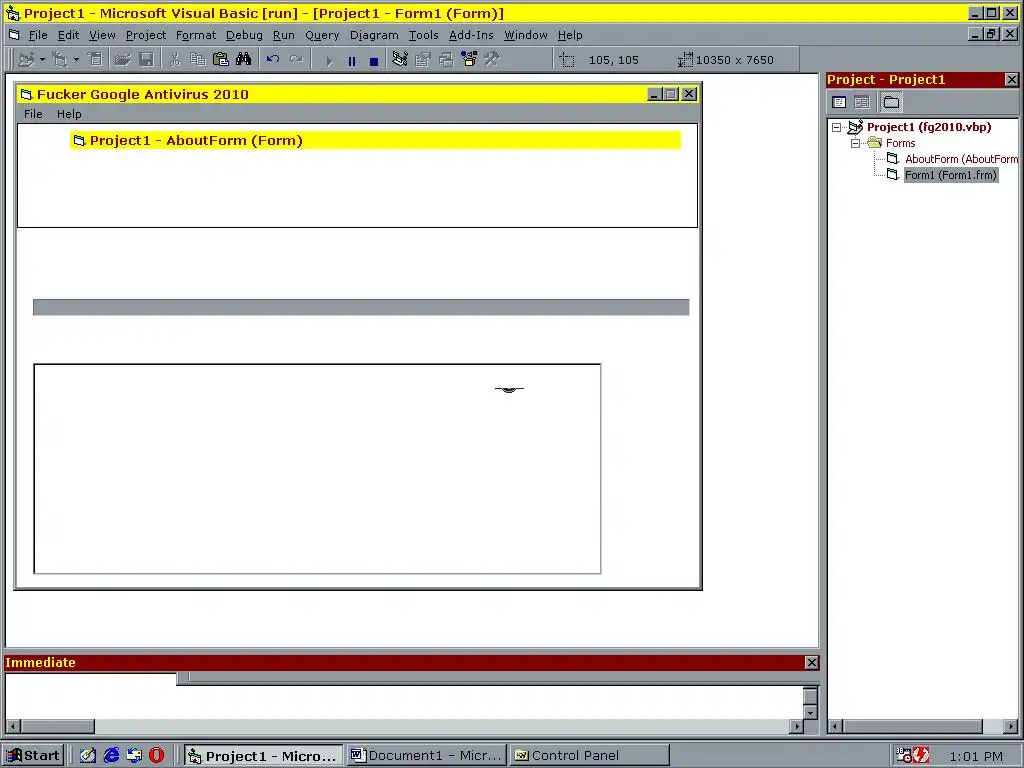Click the Save Project floppy icon
Image resolution: width=1024 pixels, height=768 pixels.
[x=146, y=59]
